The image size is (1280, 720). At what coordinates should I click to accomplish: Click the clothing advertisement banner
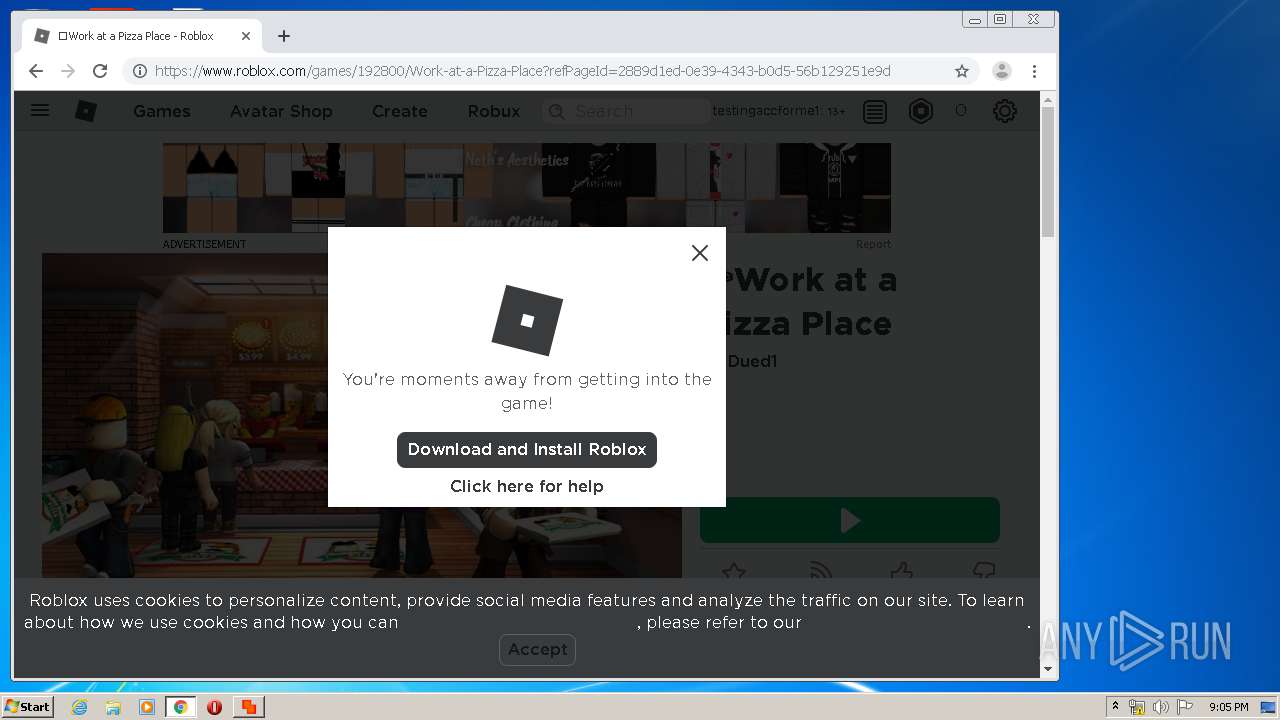tap(527, 188)
